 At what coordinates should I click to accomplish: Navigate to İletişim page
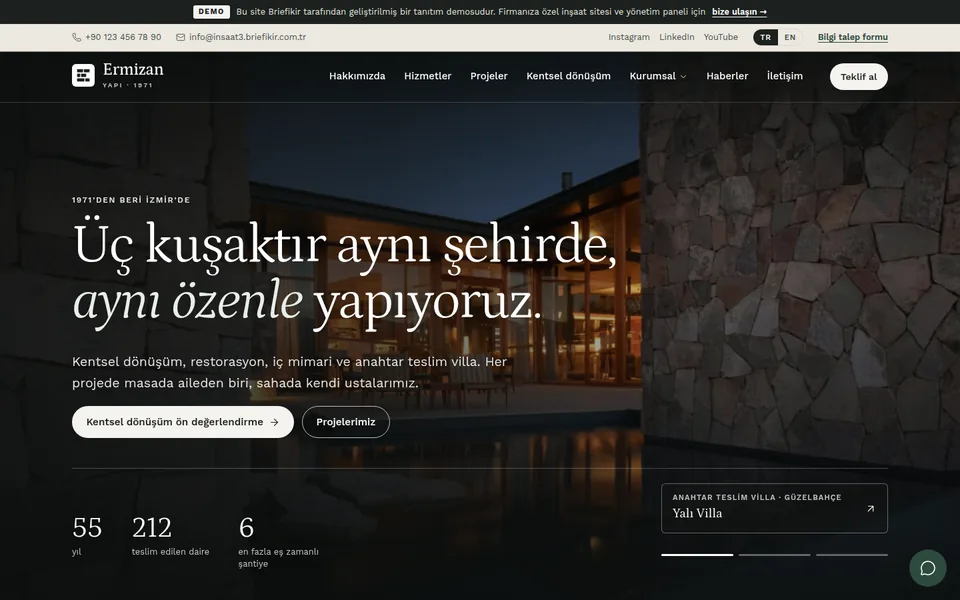pyautogui.click(x=784, y=76)
